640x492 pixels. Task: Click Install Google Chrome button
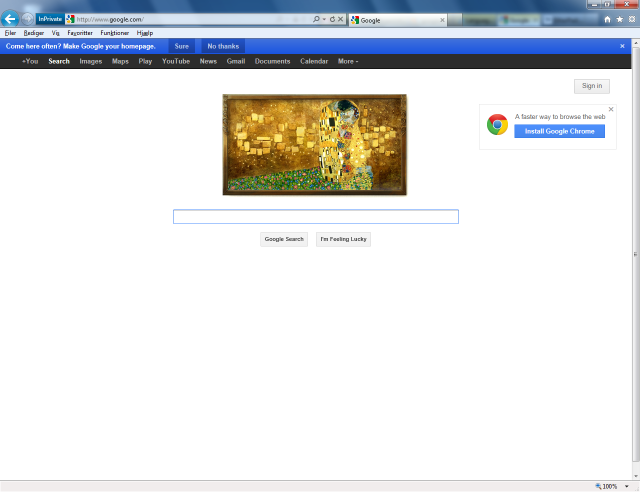pos(559,131)
